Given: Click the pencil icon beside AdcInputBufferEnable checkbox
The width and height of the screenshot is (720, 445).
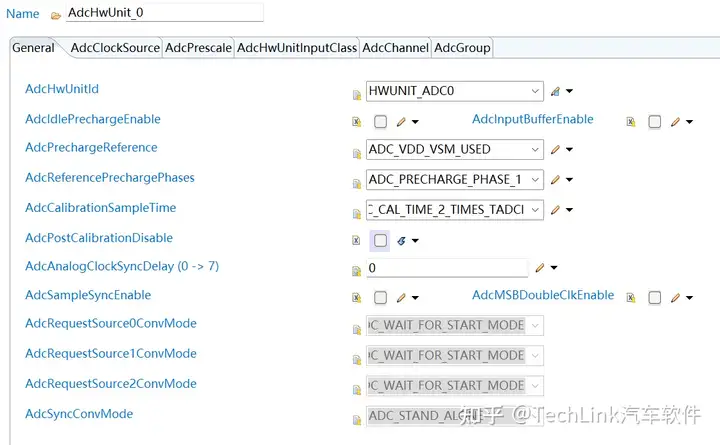Looking at the screenshot, I should coord(676,122).
